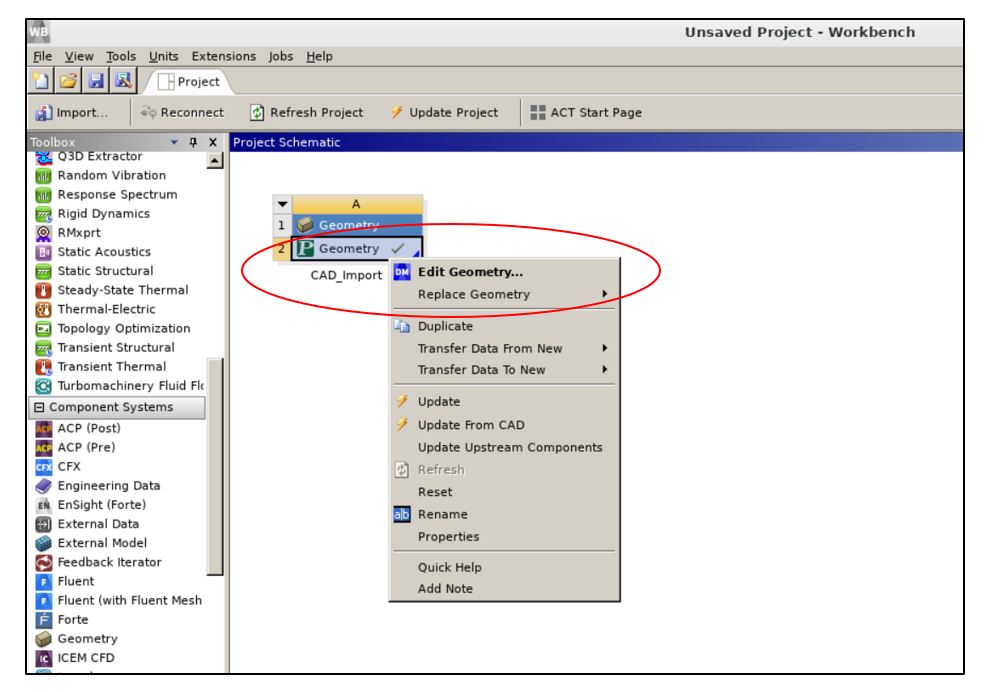Click the Feedback Iterator icon

coord(43,562)
